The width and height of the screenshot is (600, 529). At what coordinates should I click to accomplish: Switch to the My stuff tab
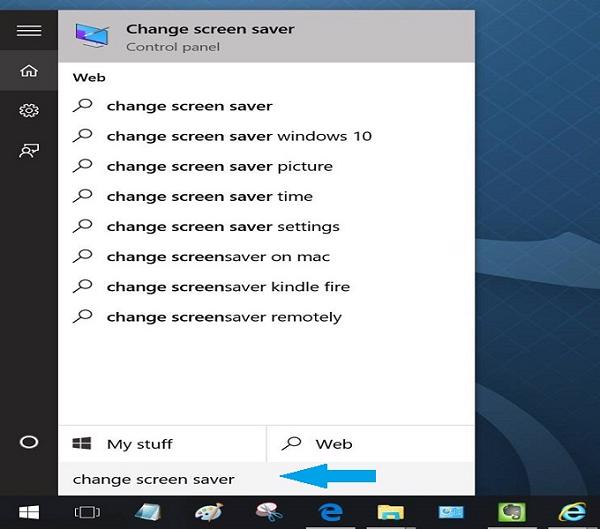pyautogui.click(x=162, y=444)
